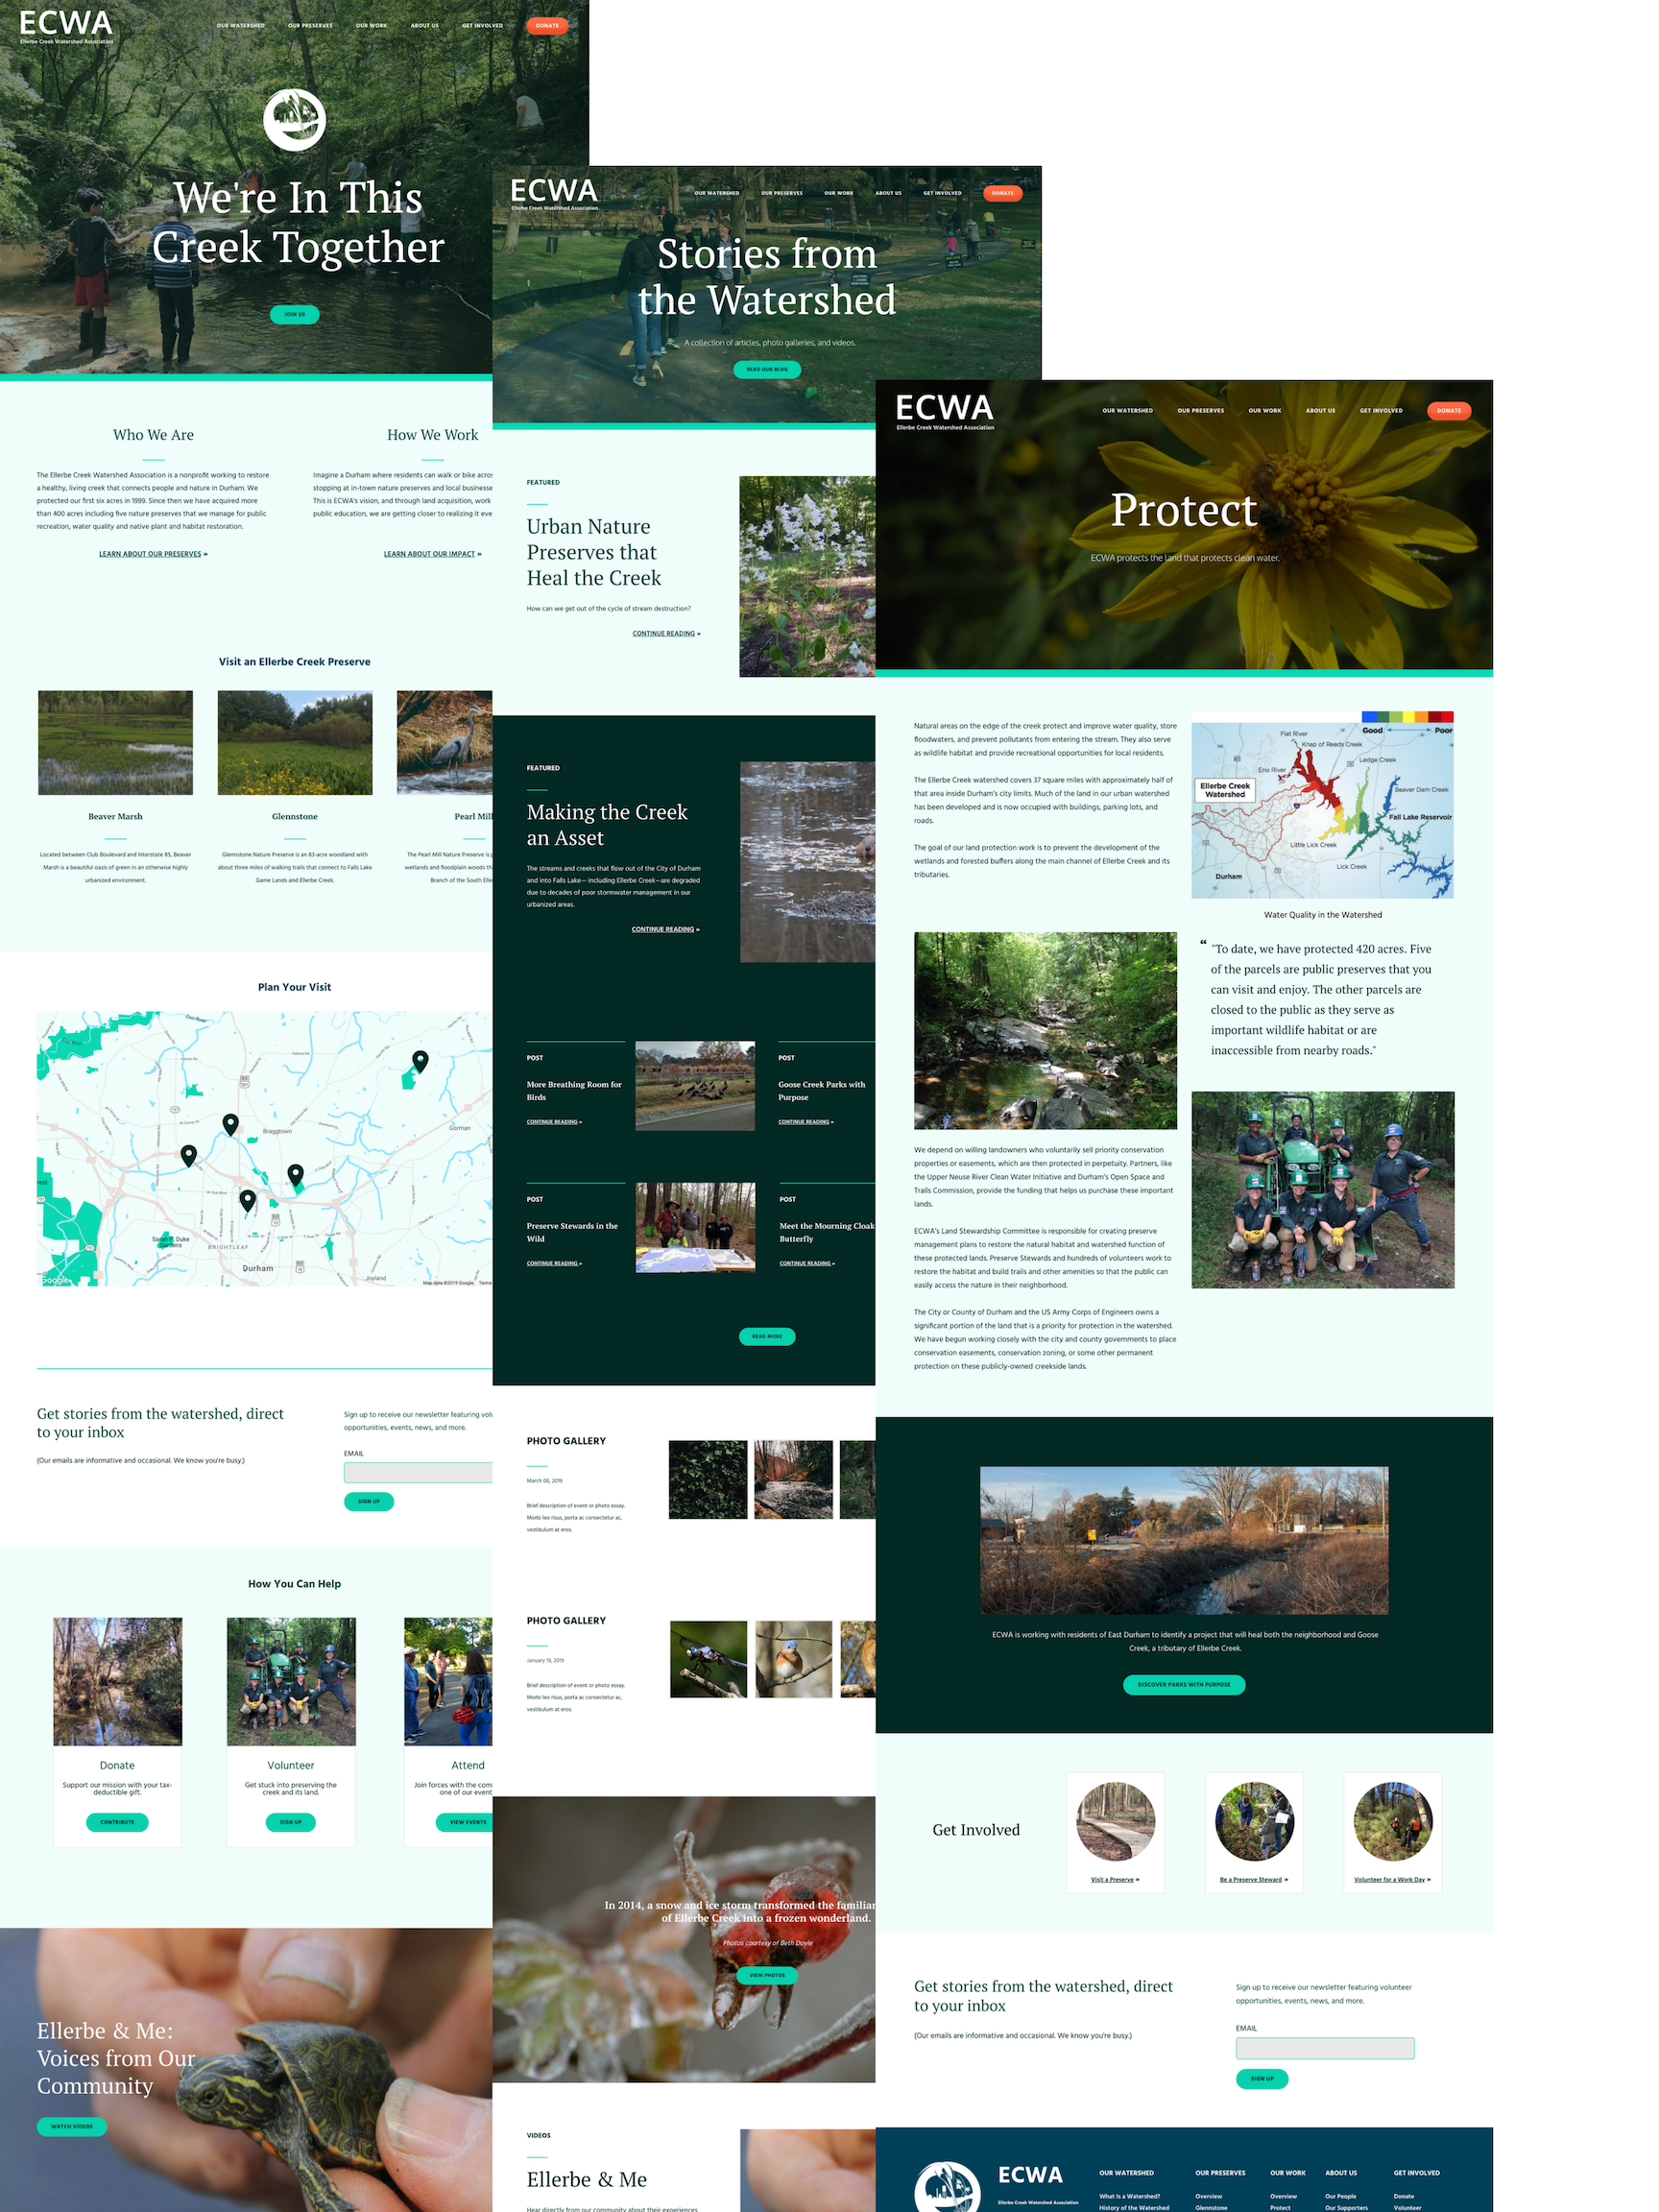Continue reading More Breathing Room for Birds
The image size is (1659, 2212).
[x=554, y=1122]
